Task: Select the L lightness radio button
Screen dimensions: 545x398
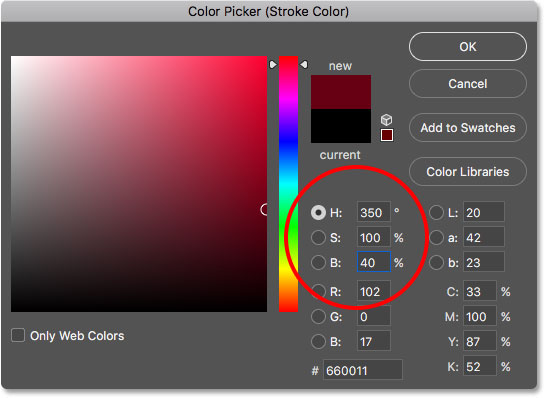Action: click(436, 212)
